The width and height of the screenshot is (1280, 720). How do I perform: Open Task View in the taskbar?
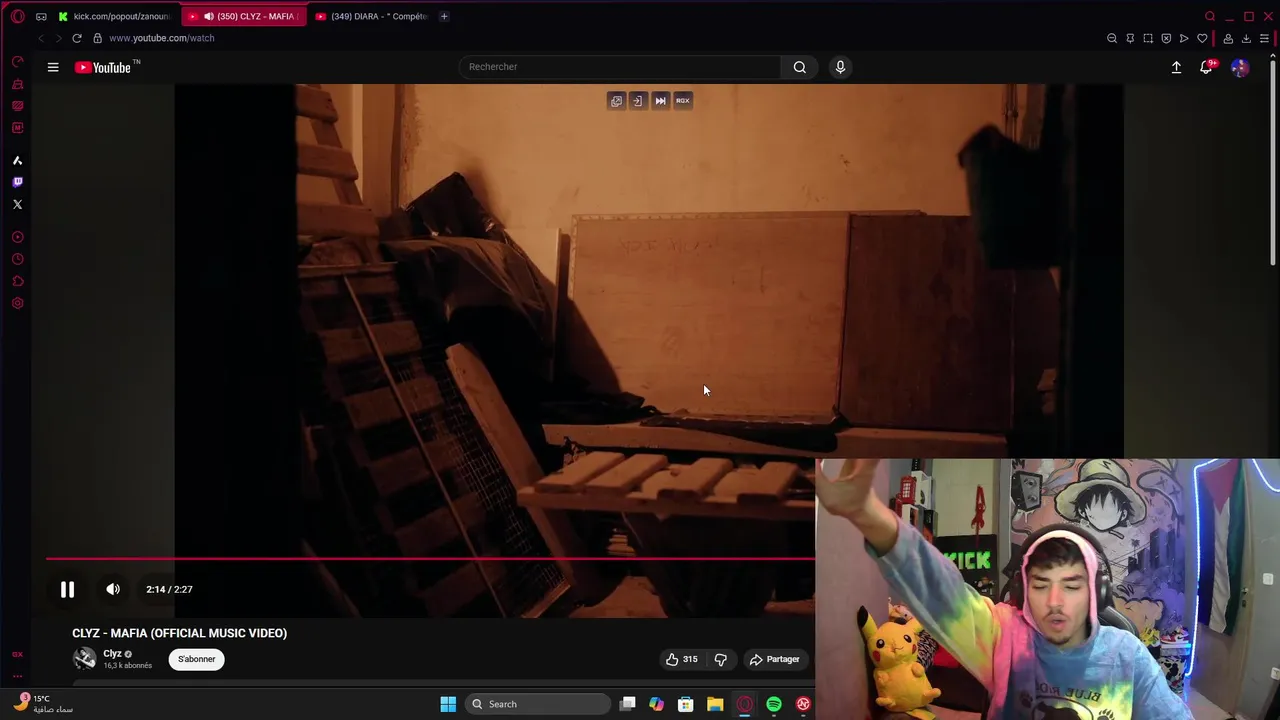pyautogui.click(x=627, y=704)
